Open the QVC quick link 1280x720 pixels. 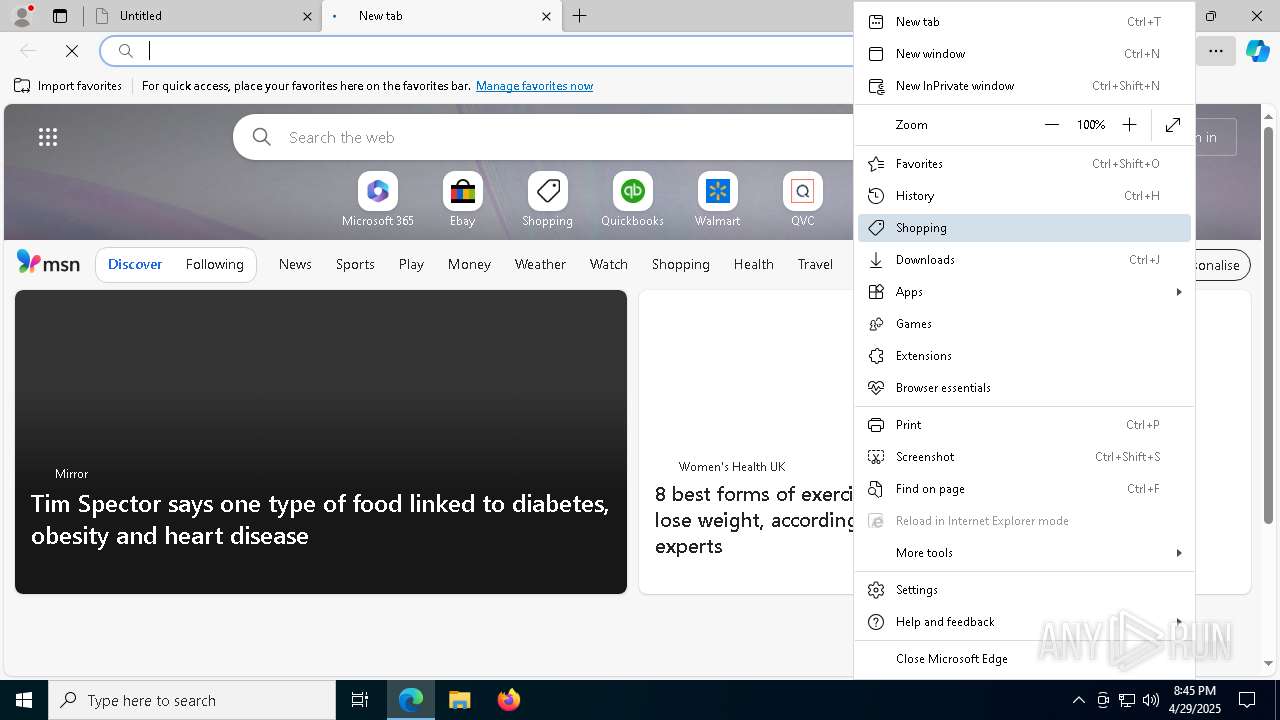point(802,200)
